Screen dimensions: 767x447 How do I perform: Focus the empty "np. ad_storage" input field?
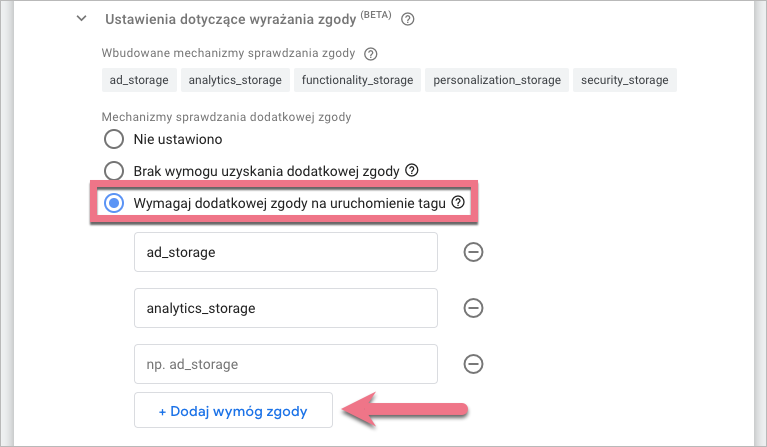[286, 364]
